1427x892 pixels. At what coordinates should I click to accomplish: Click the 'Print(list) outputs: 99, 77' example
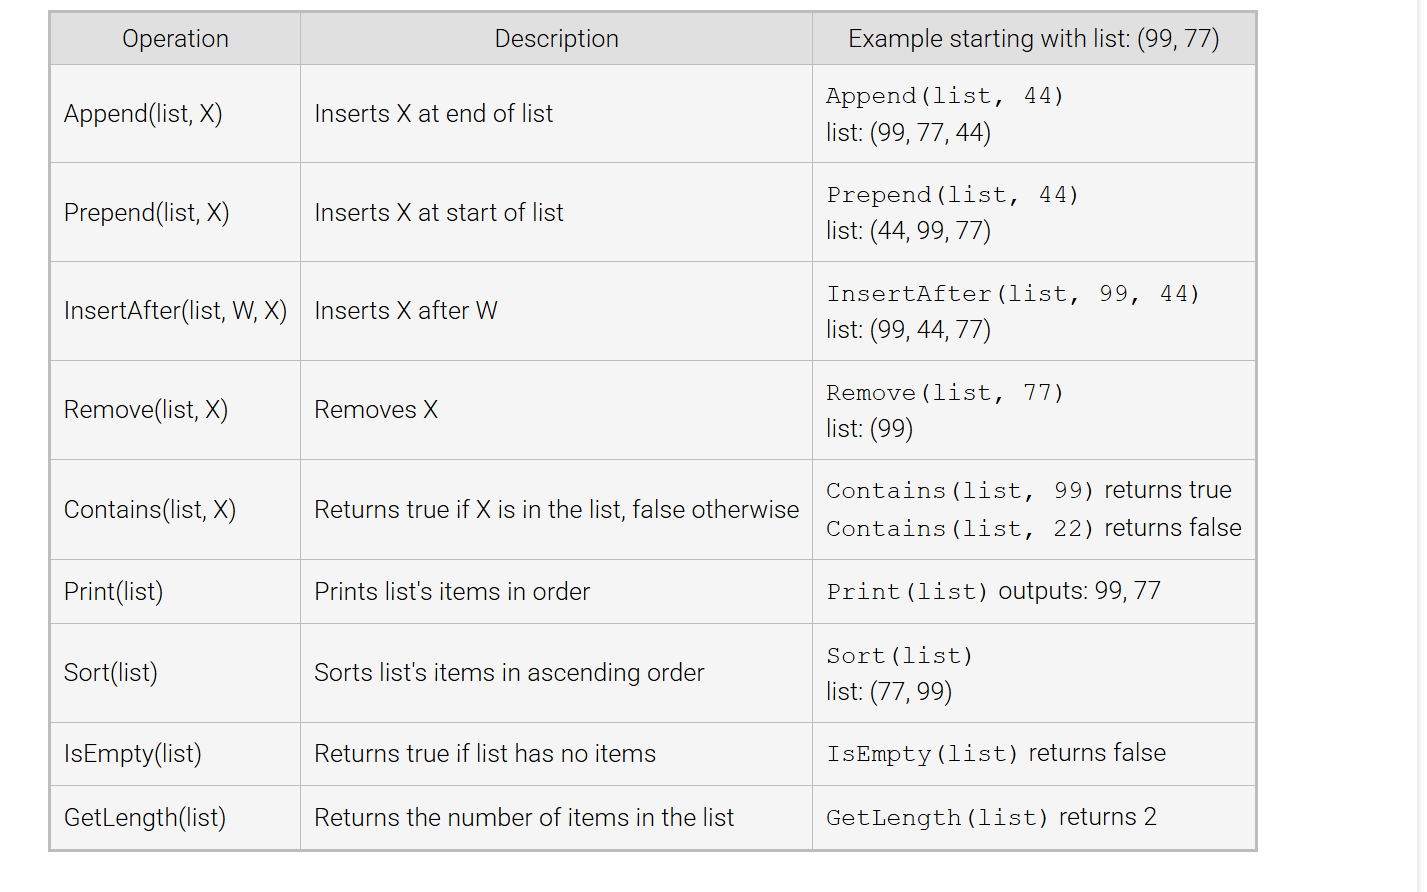[993, 592]
